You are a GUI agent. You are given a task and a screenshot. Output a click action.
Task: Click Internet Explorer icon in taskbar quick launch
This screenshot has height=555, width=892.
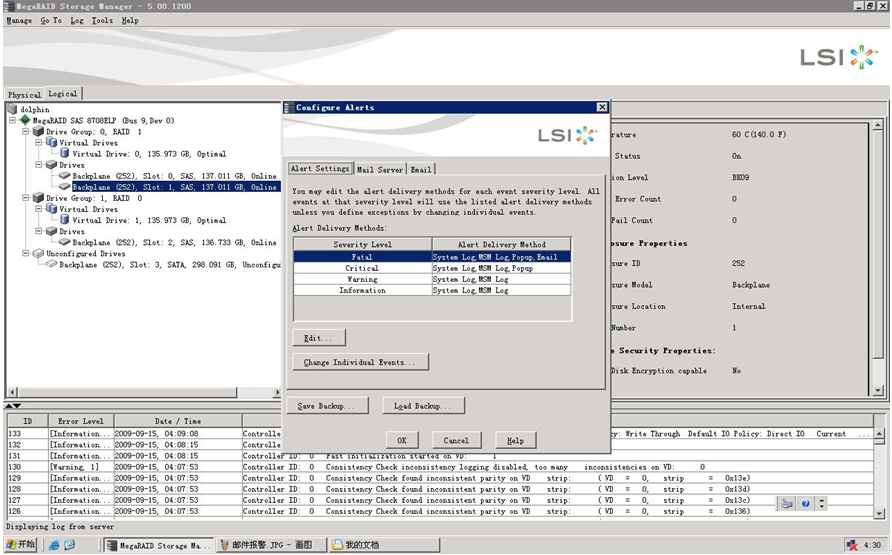tap(55, 545)
